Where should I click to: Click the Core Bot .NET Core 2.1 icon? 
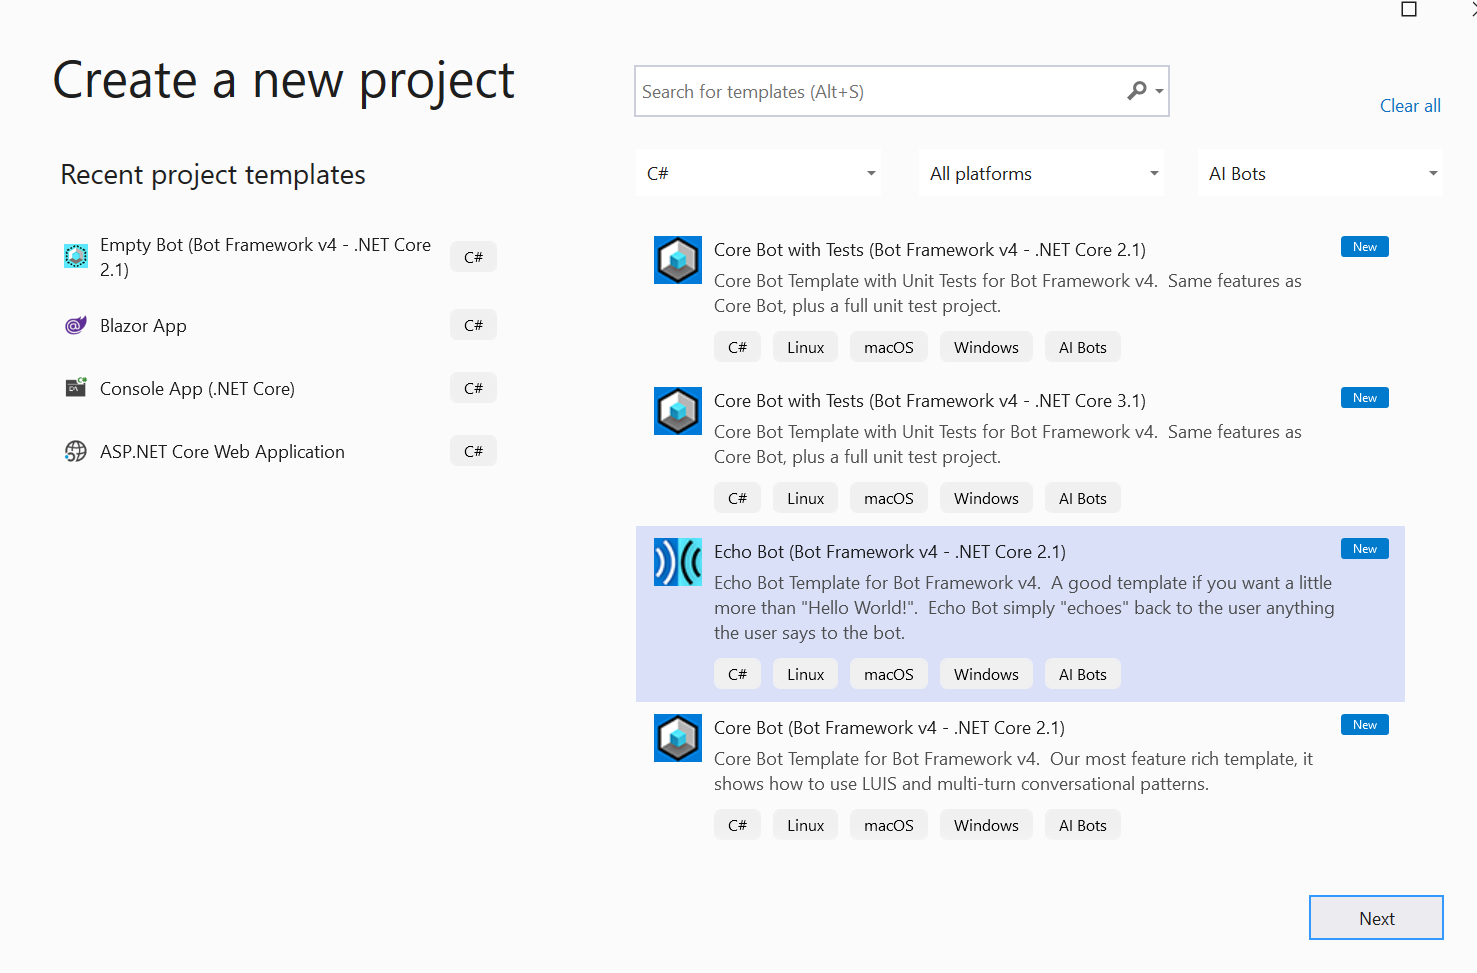(x=677, y=738)
